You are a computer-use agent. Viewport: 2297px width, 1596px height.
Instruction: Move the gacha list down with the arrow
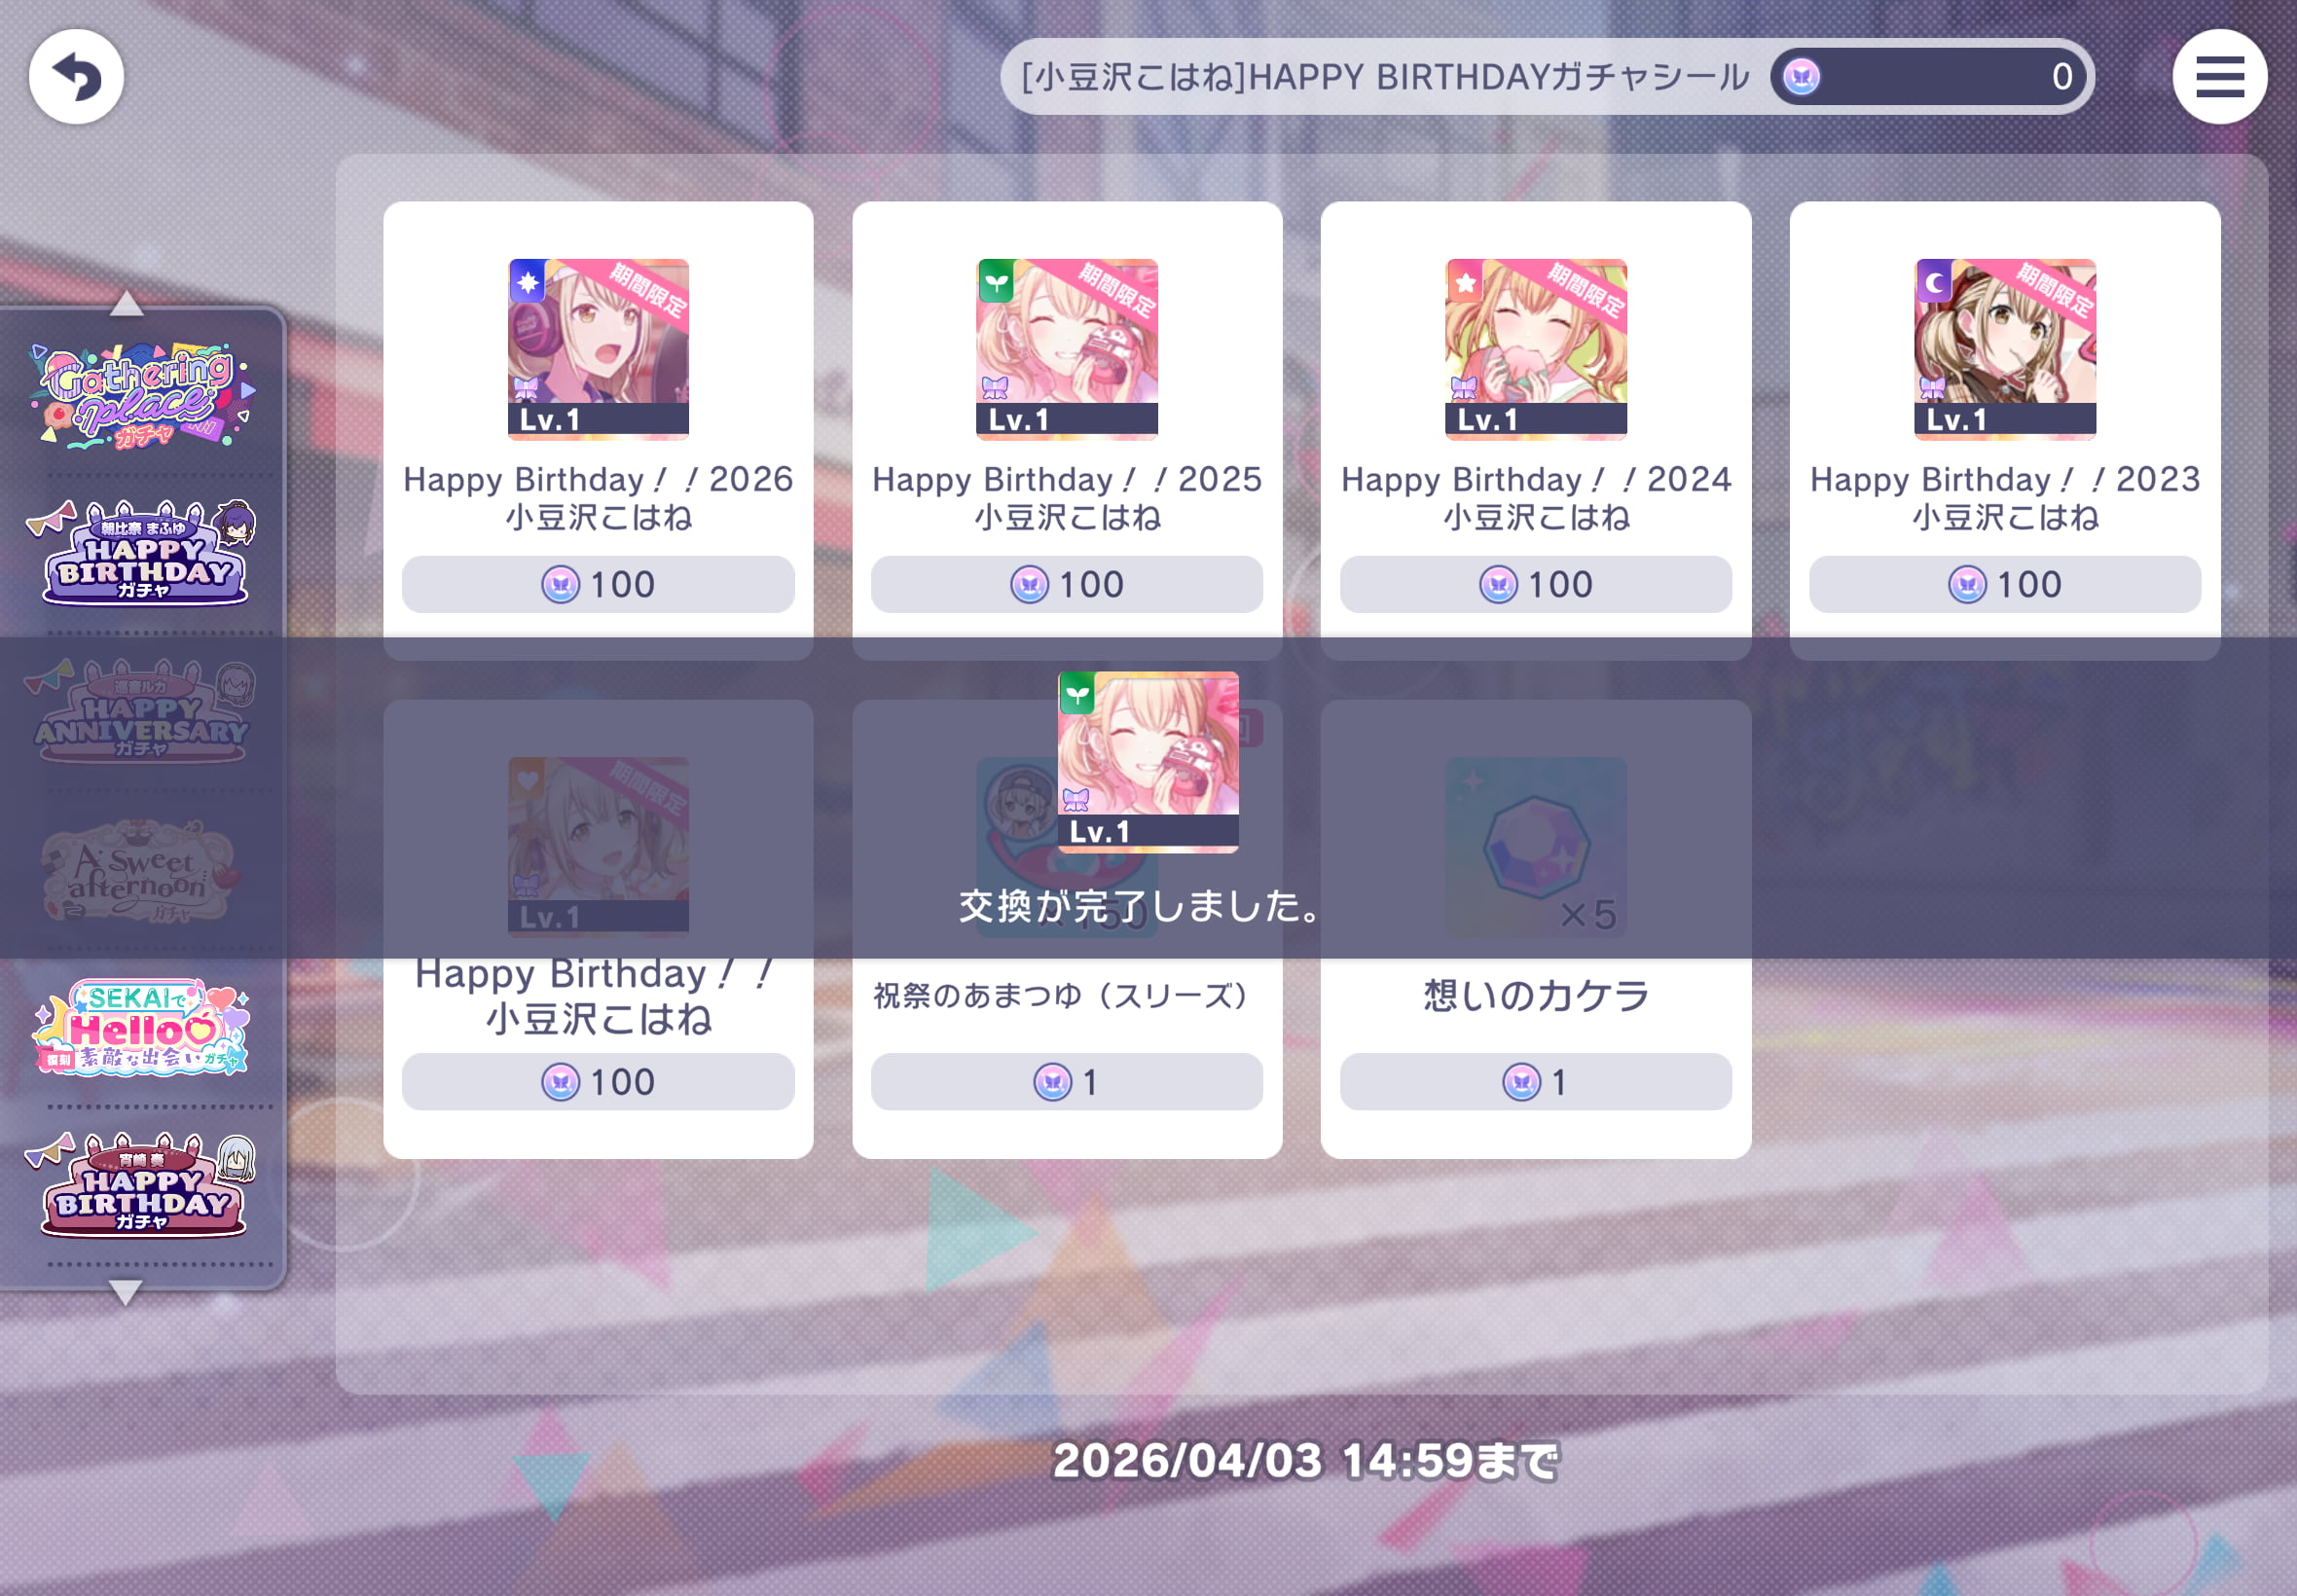126,1292
